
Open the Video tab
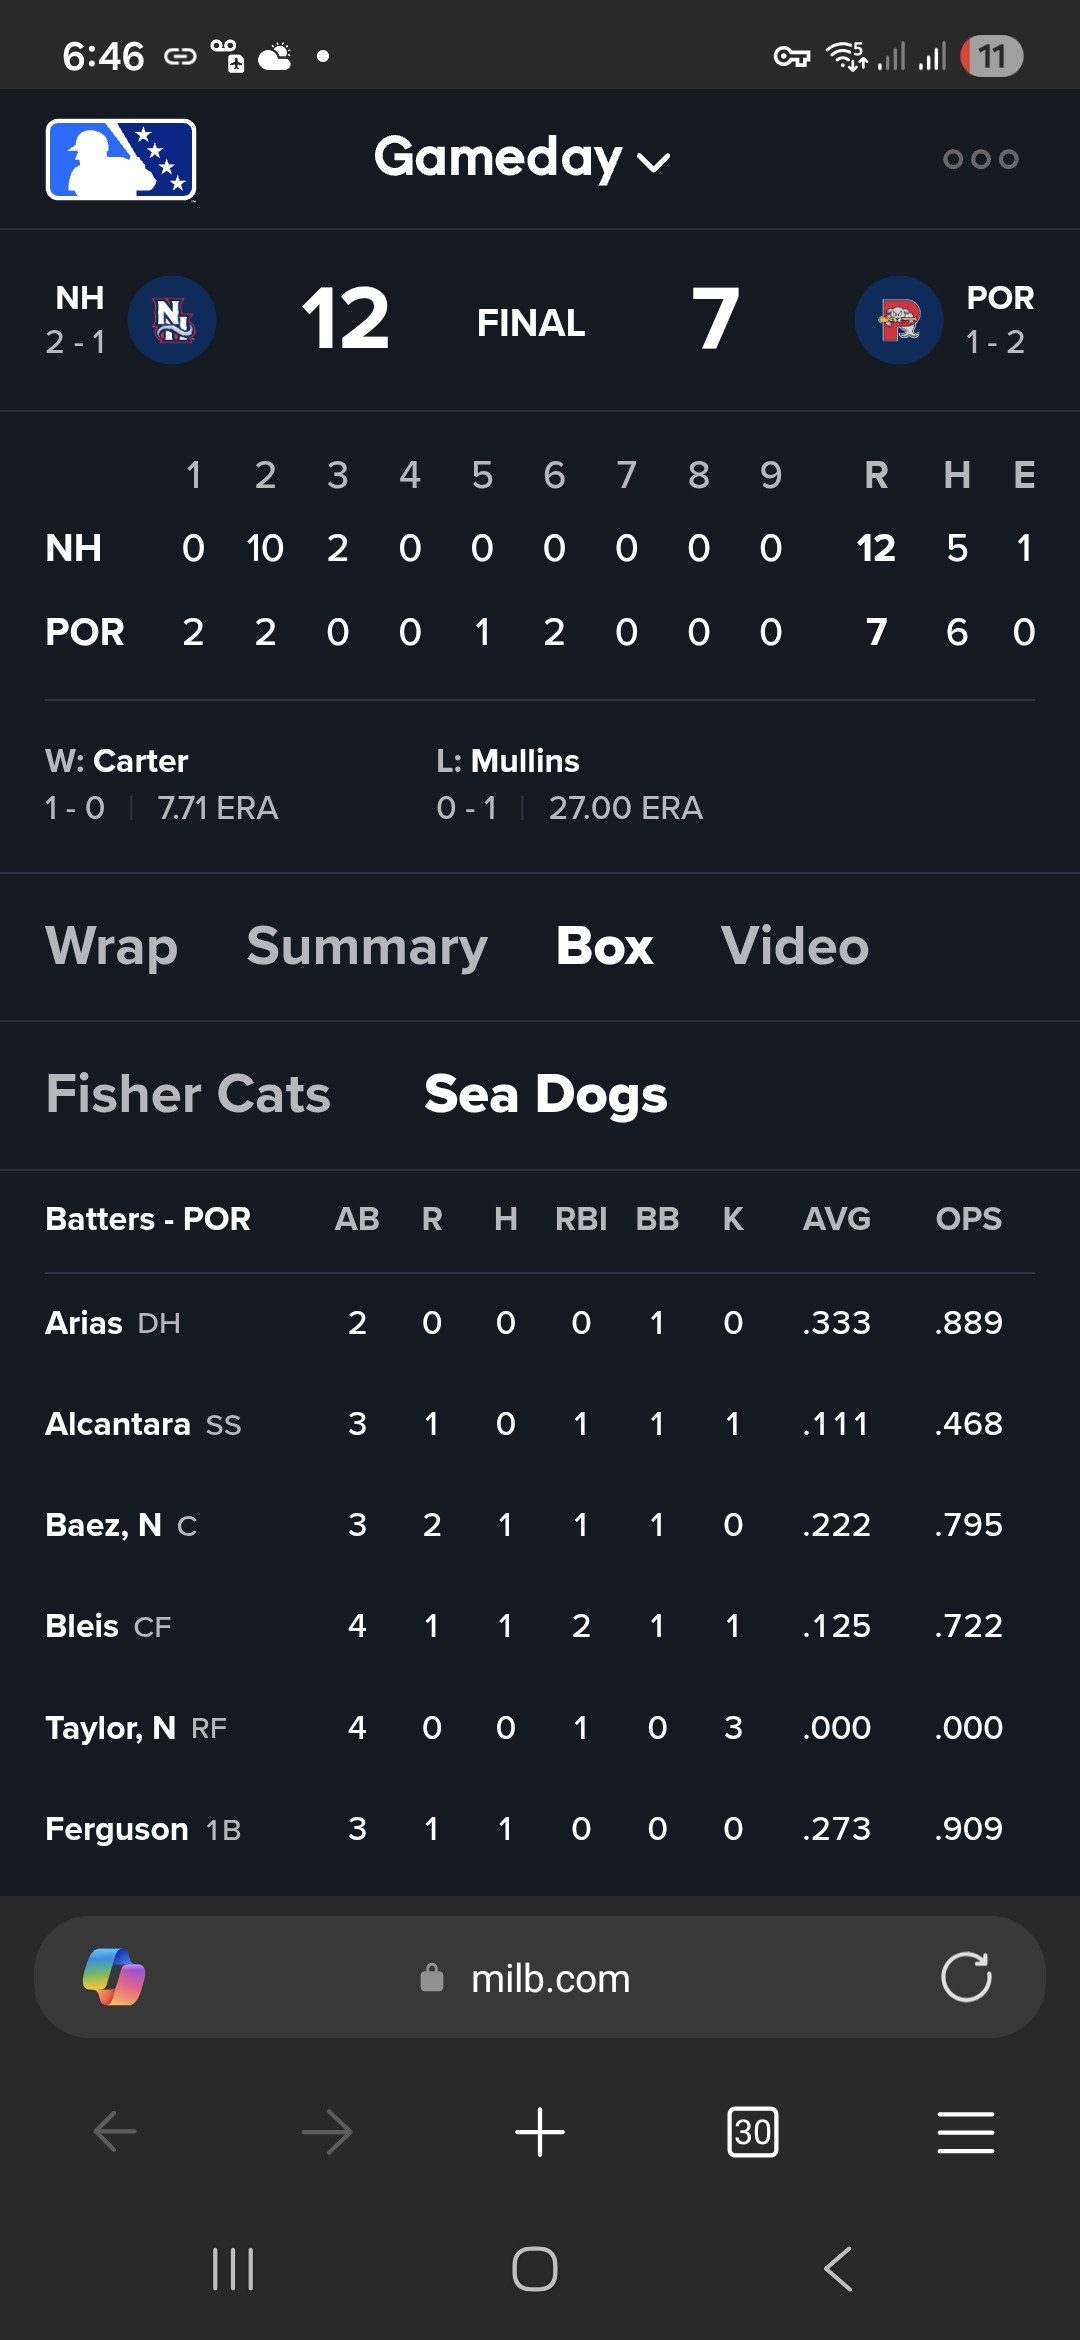(x=795, y=946)
